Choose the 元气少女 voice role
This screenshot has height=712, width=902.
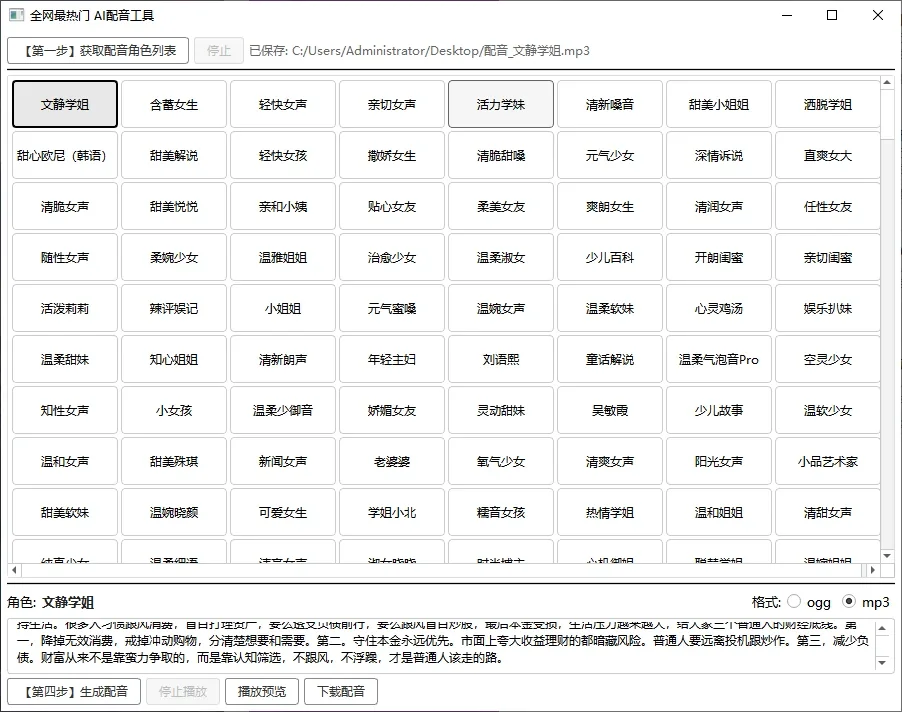point(610,155)
